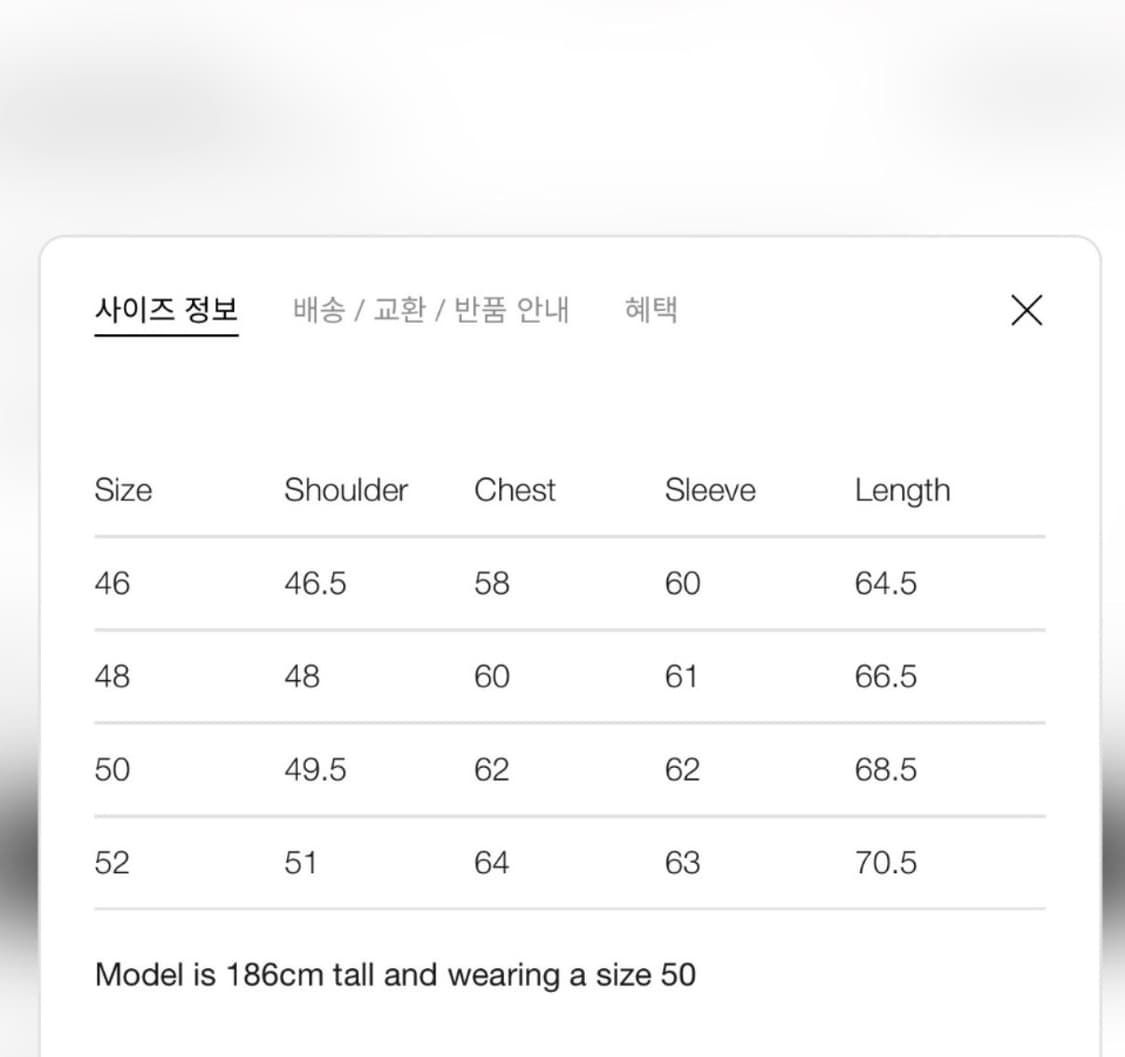Click the Length column header

[x=902, y=490]
